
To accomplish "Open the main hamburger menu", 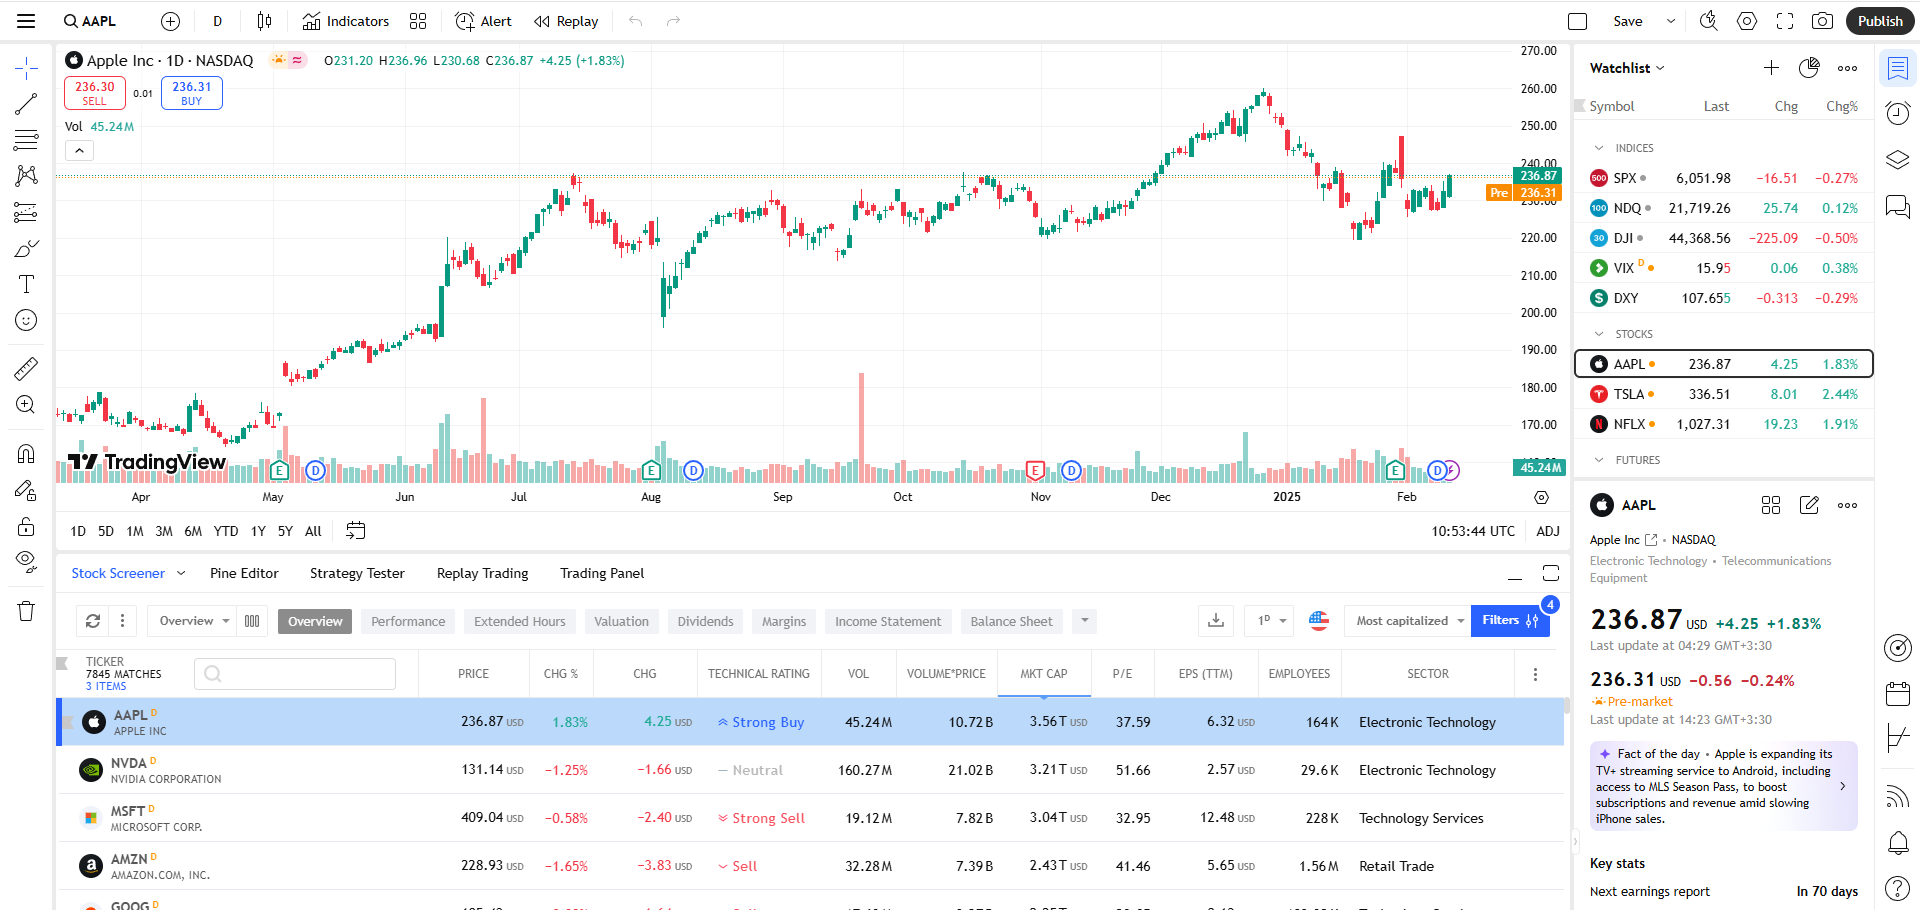I will 26,21.
